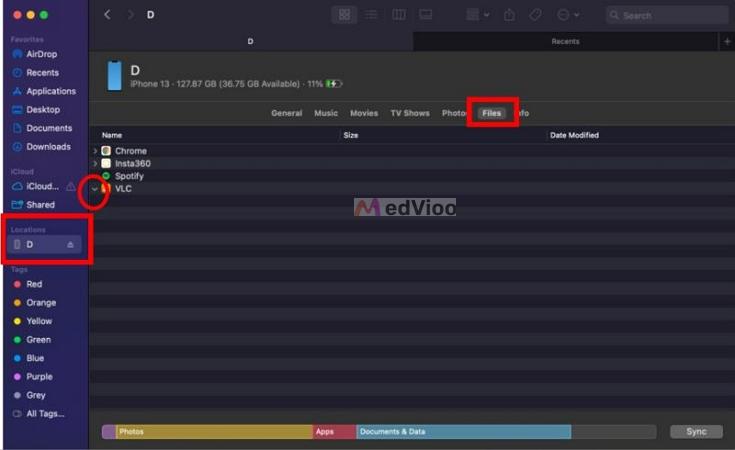The height and width of the screenshot is (450, 735).
Task: Click Documents & Data storage segment
Action: (464, 432)
